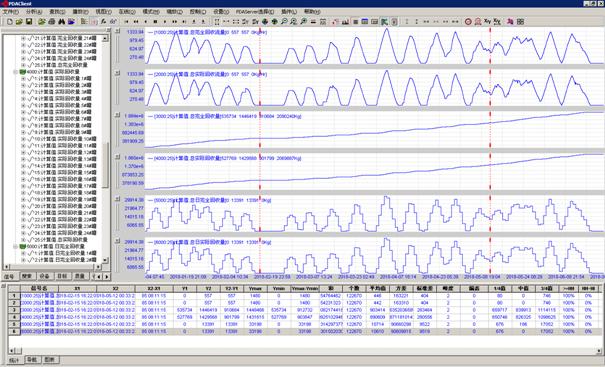Click the red circle marker icon

tap(468, 22)
